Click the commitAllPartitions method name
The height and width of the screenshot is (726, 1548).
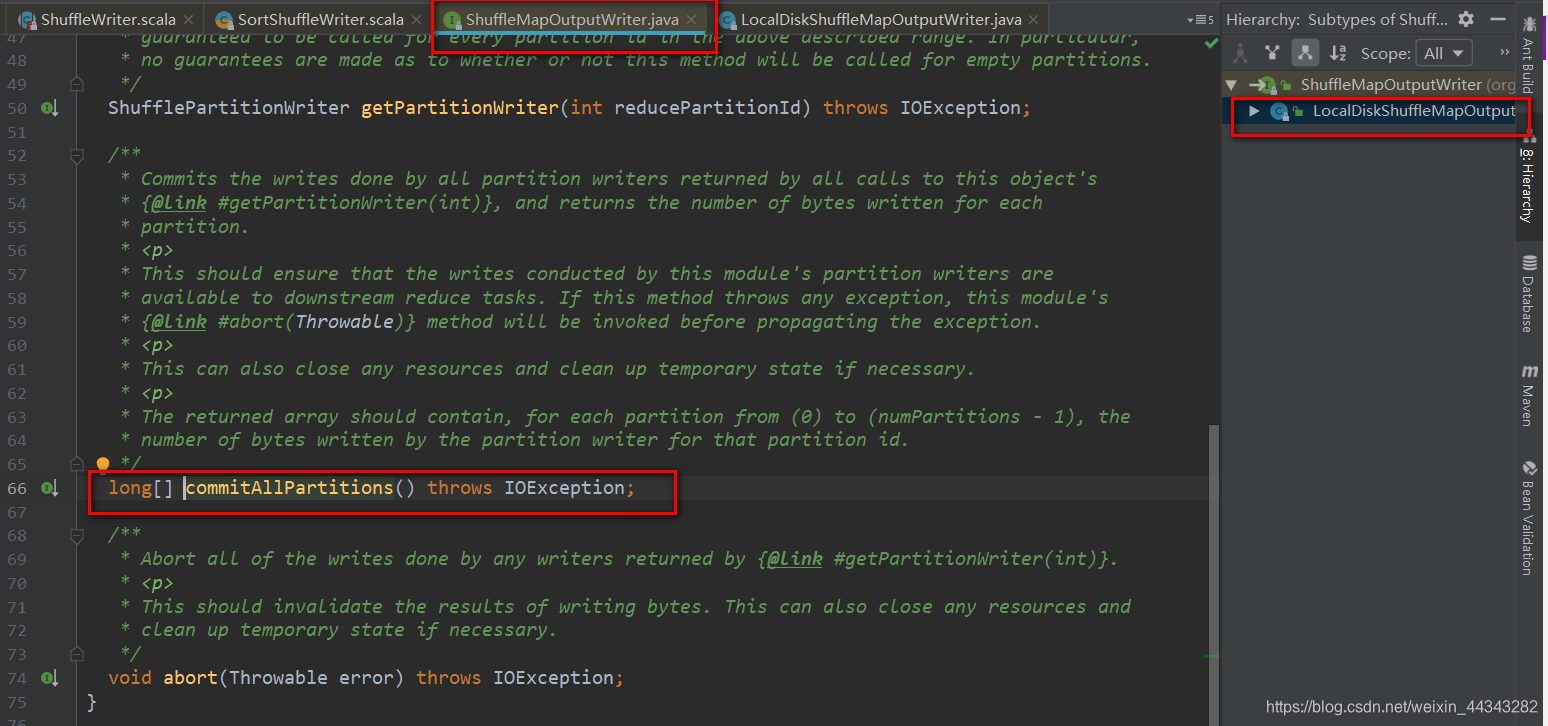[x=289, y=488]
